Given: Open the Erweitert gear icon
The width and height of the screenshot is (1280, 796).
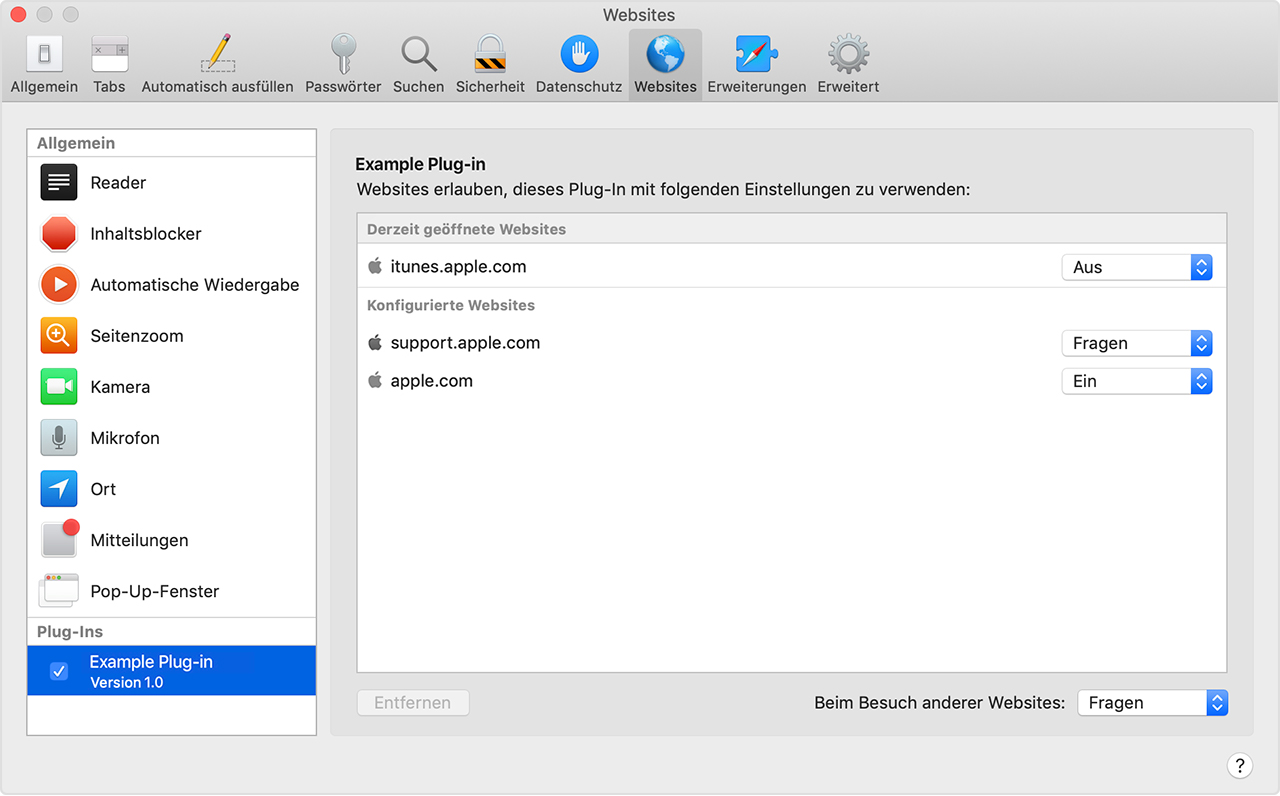Looking at the screenshot, I should 848,53.
